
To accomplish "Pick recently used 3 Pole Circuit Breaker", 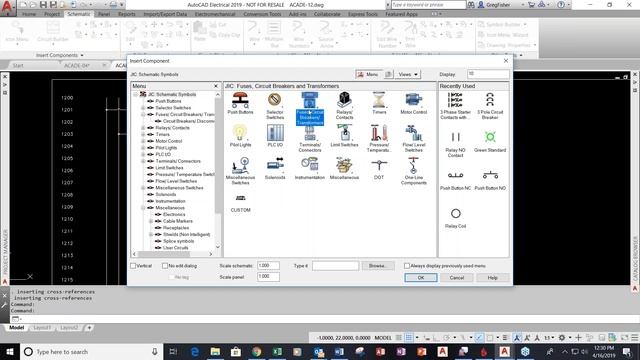I will tap(490, 100).
